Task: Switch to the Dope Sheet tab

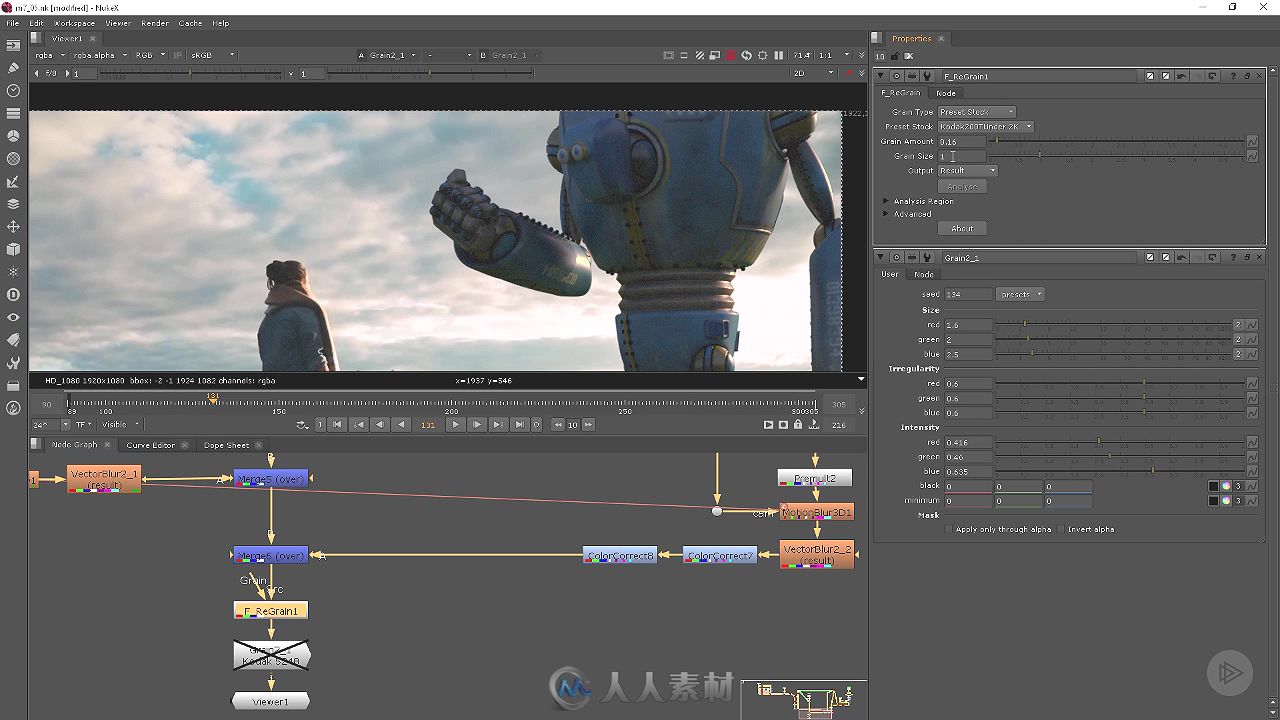Action: tap(226, 445)
